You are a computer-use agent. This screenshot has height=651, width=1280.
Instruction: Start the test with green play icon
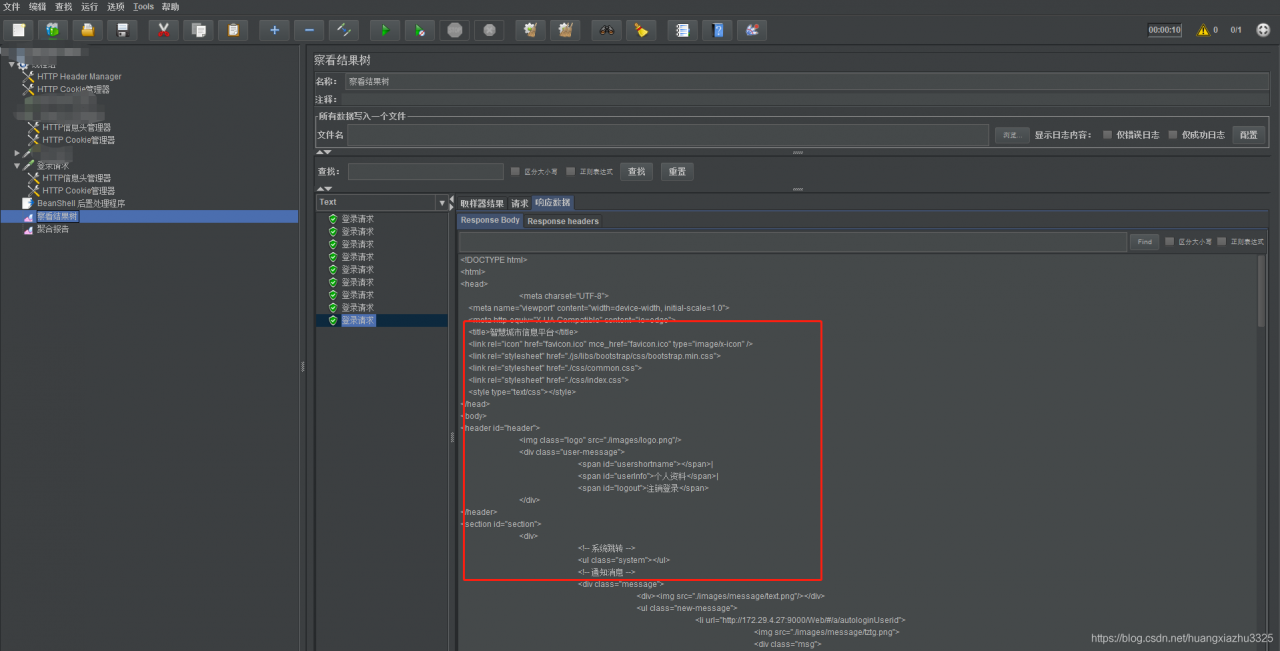point(385,29)
